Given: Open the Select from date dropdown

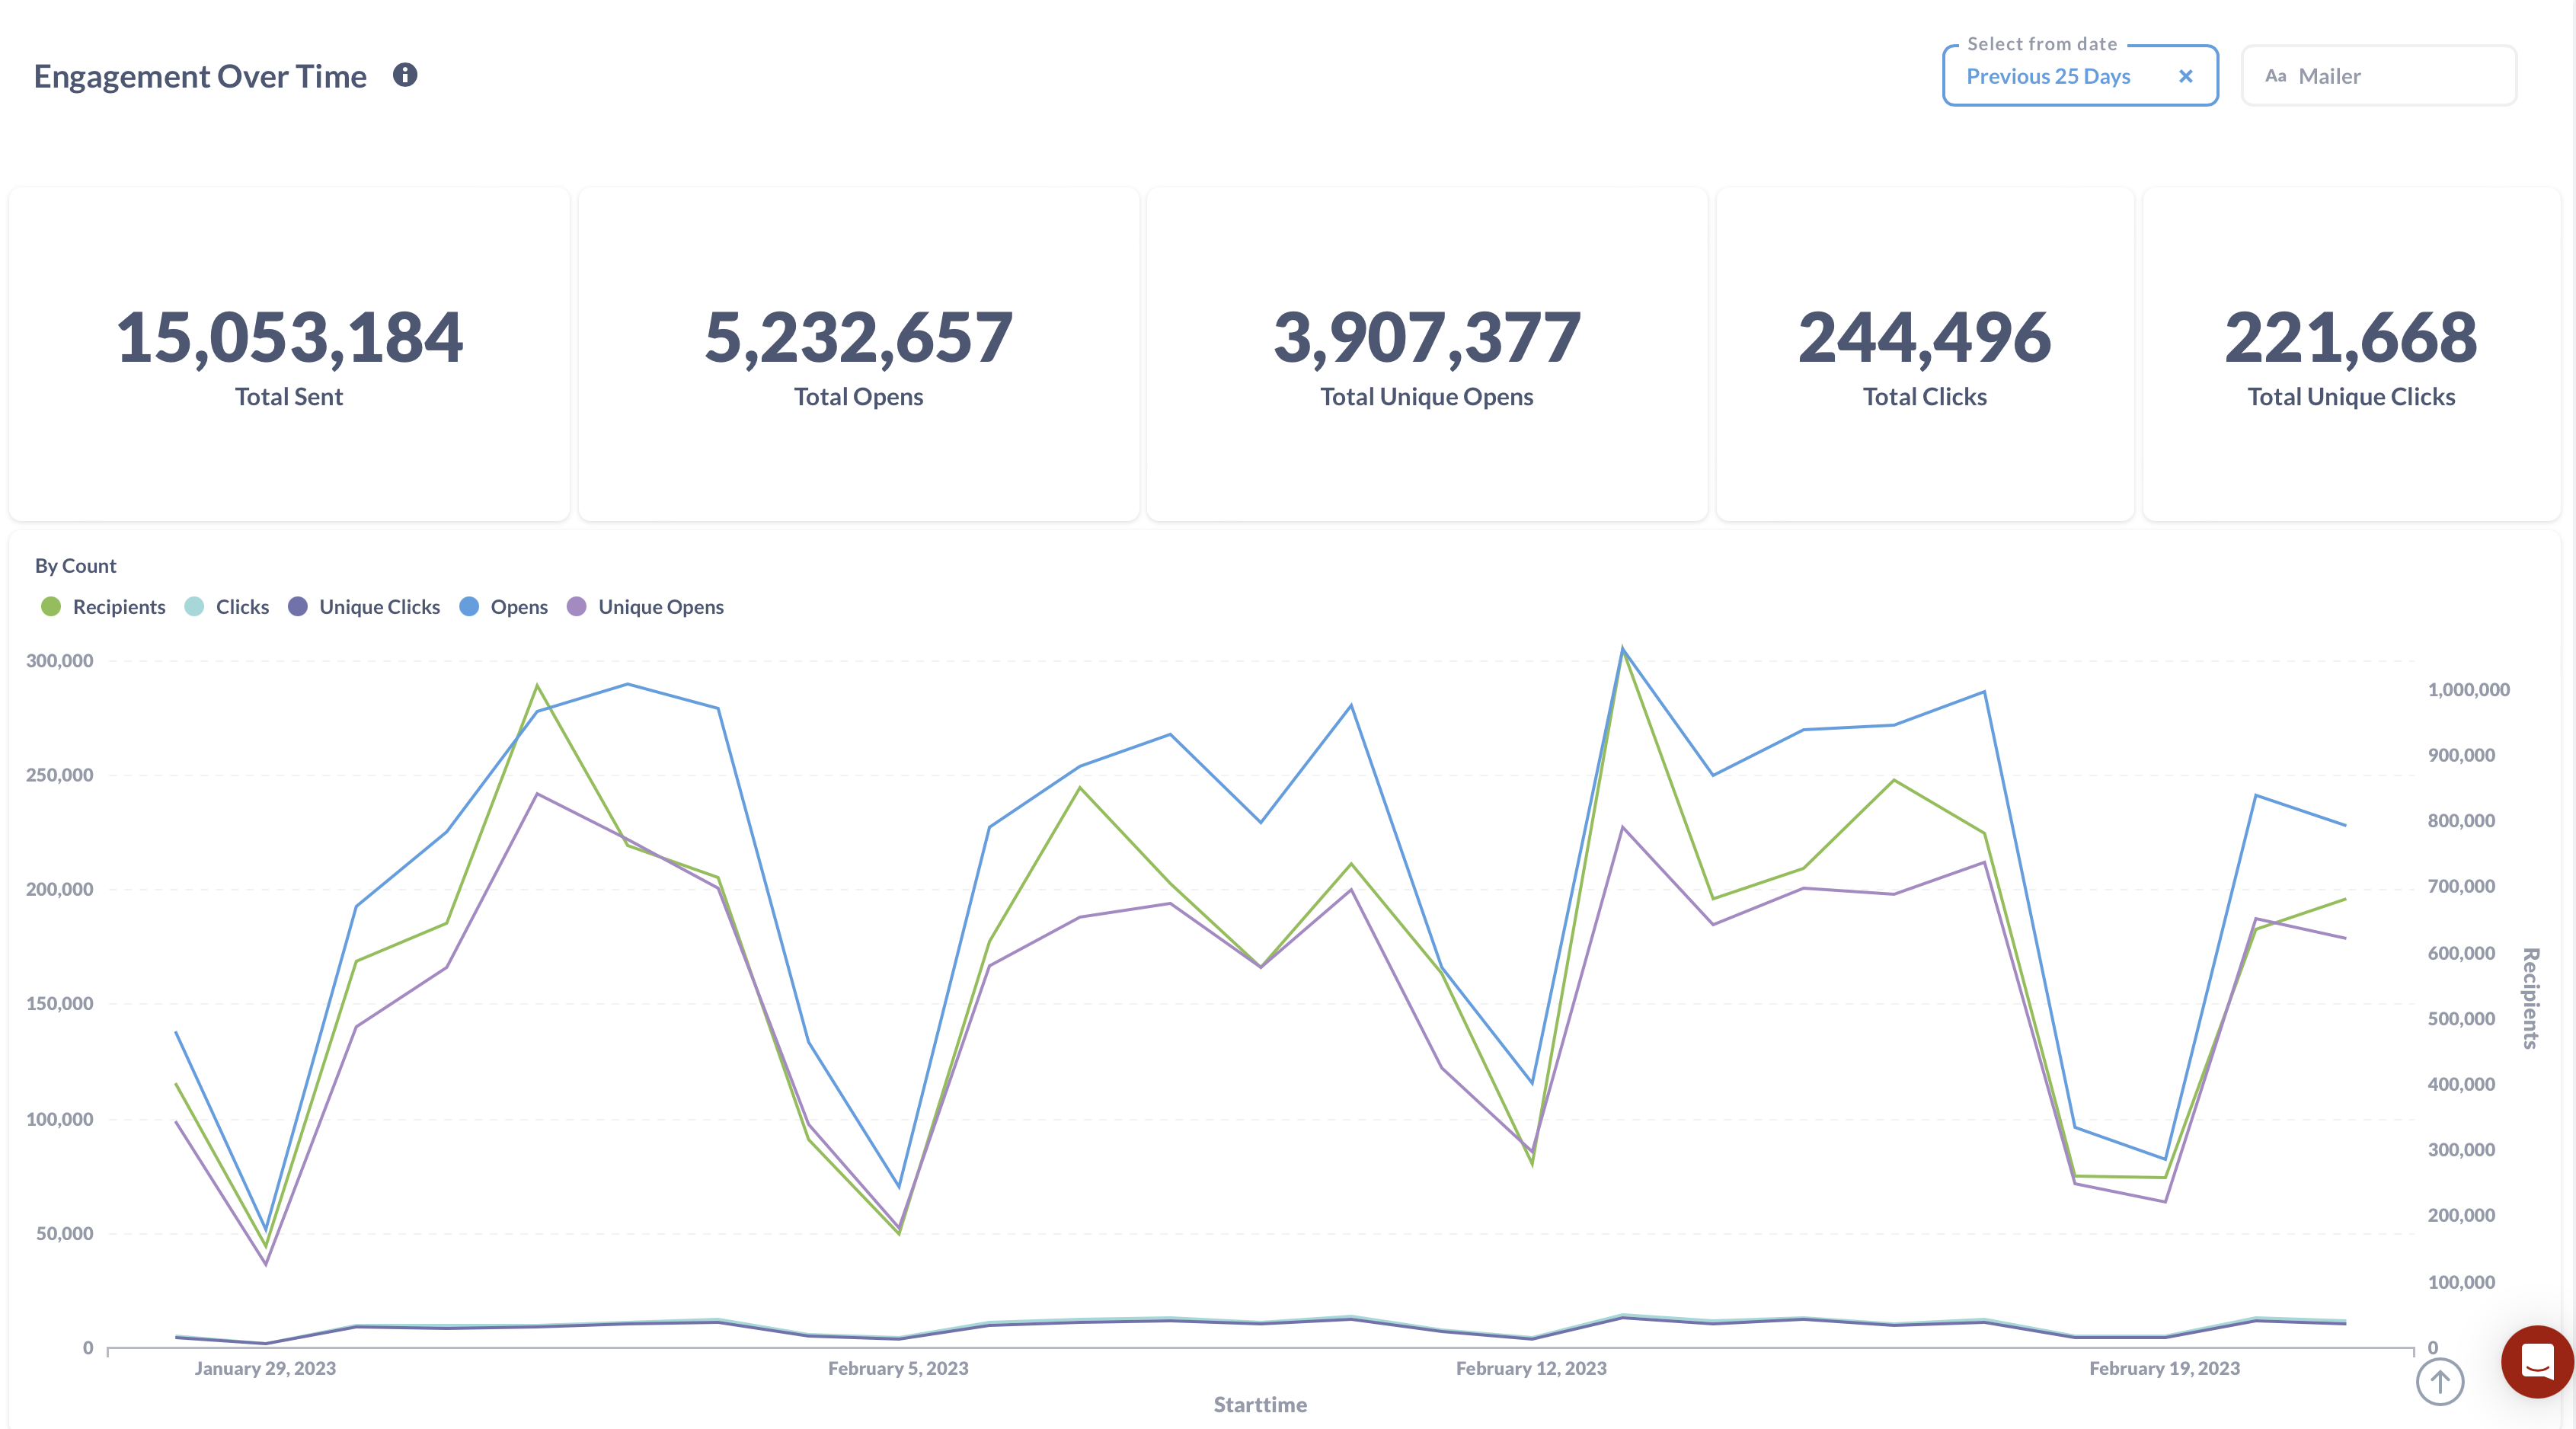Looking at the screenshot, I should point(2048,76).
